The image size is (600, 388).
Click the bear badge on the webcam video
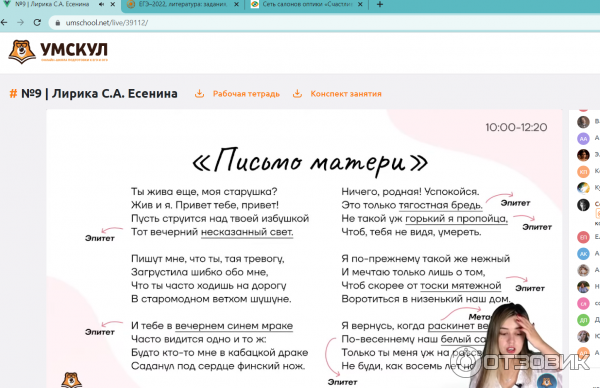[x=546, y=381]
